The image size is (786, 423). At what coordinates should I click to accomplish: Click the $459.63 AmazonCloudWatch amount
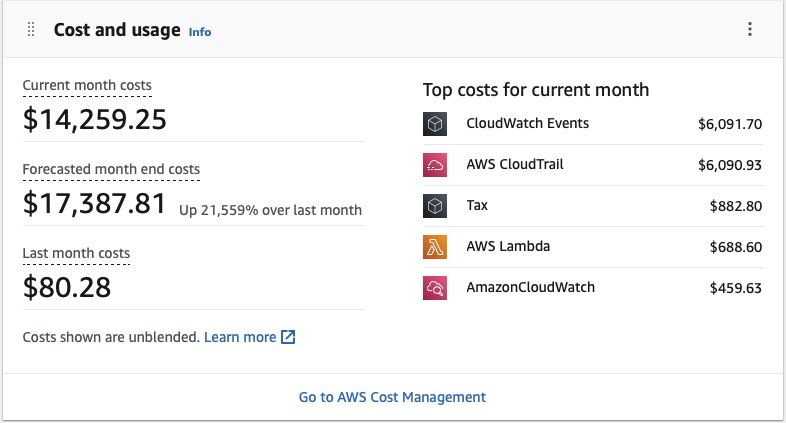tap(736, 288)
